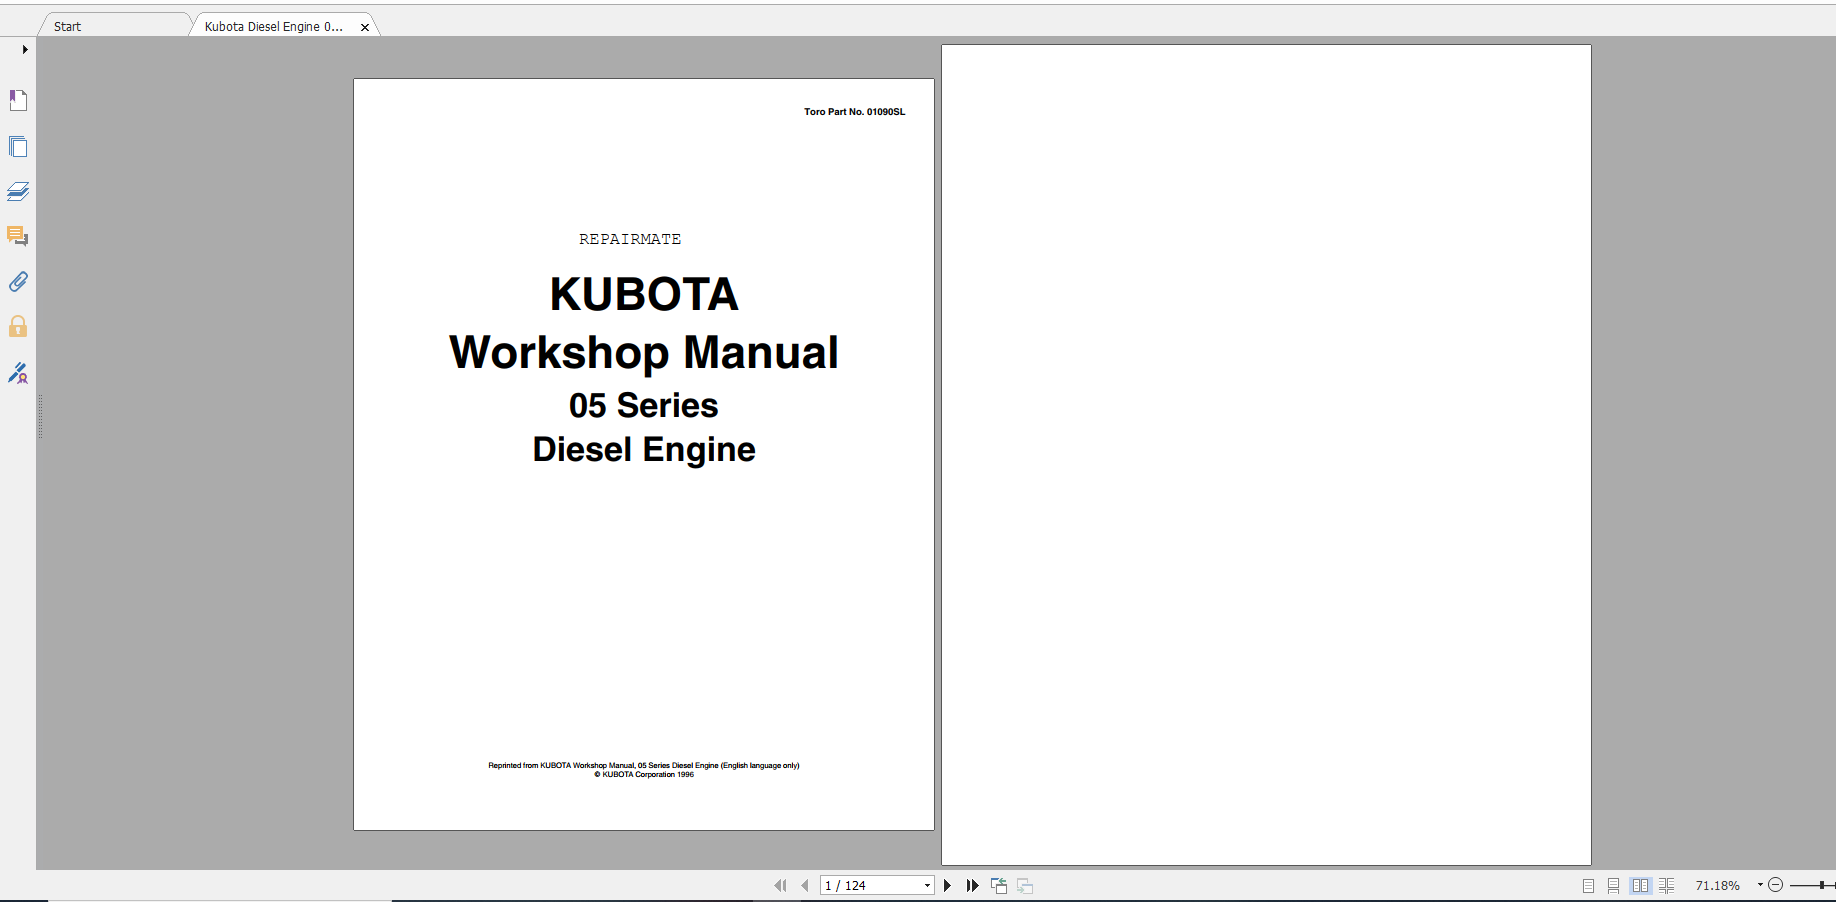This screenshot has height=902, width=1836.
Task: Open the Bookmarks panel
Action: pyautogui.click(x=18, y=100)
